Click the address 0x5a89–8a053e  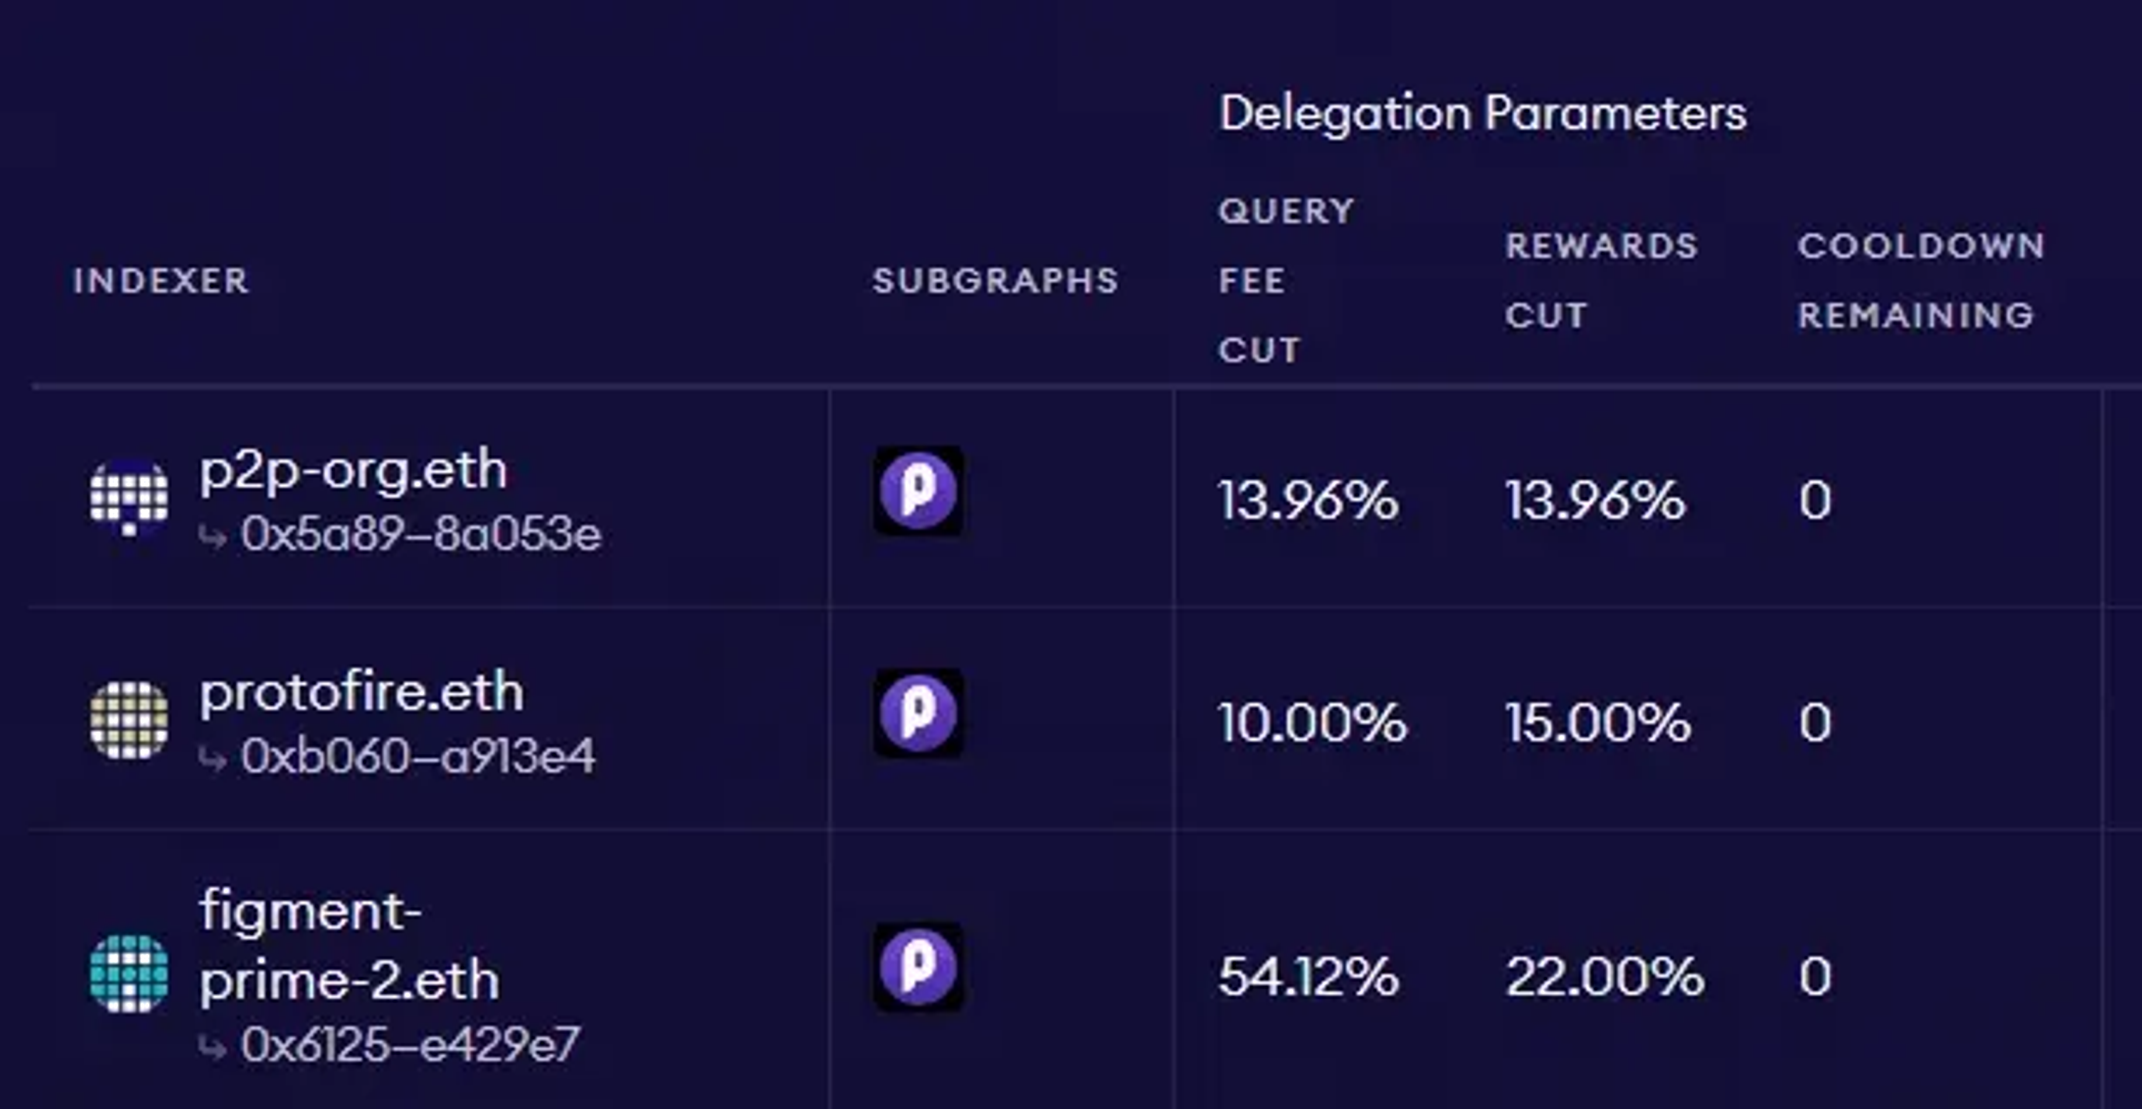click(421, 535)
